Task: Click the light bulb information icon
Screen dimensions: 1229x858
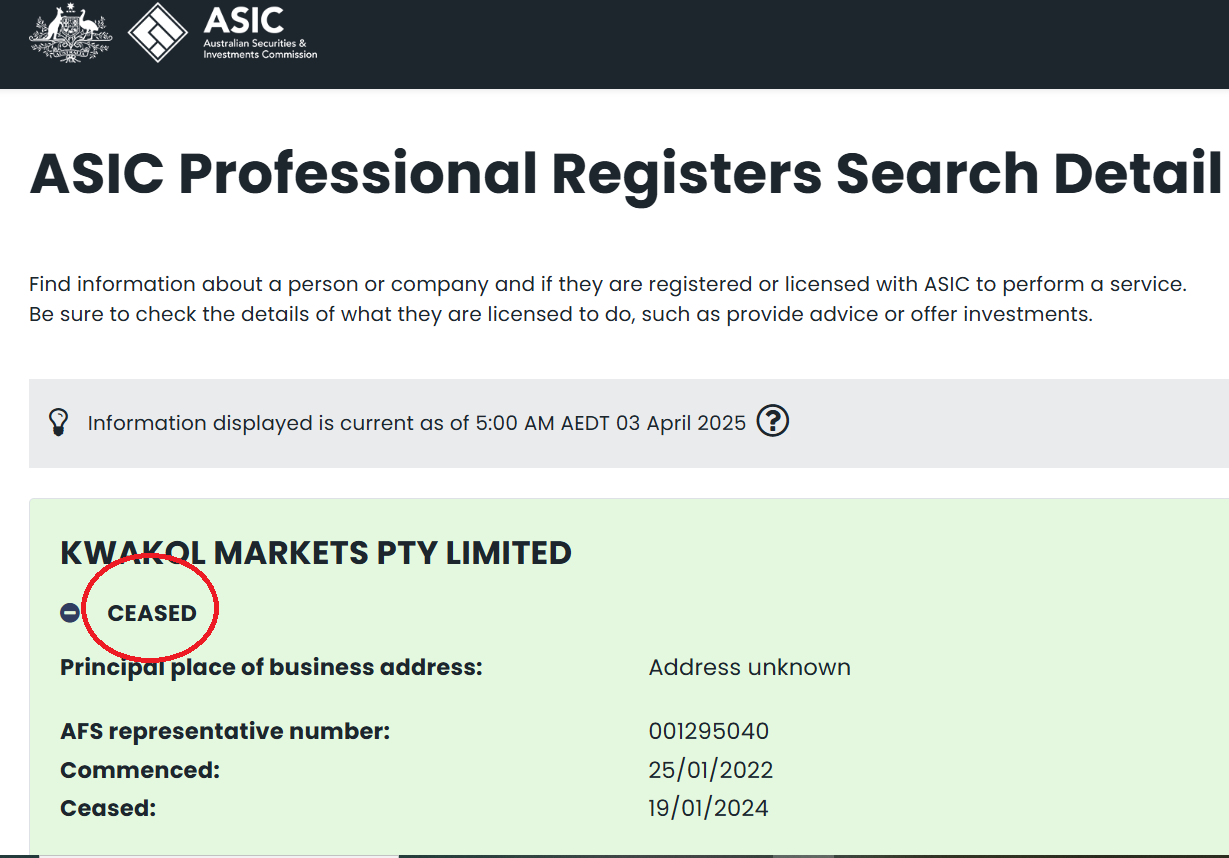Action: click(59, 422)
